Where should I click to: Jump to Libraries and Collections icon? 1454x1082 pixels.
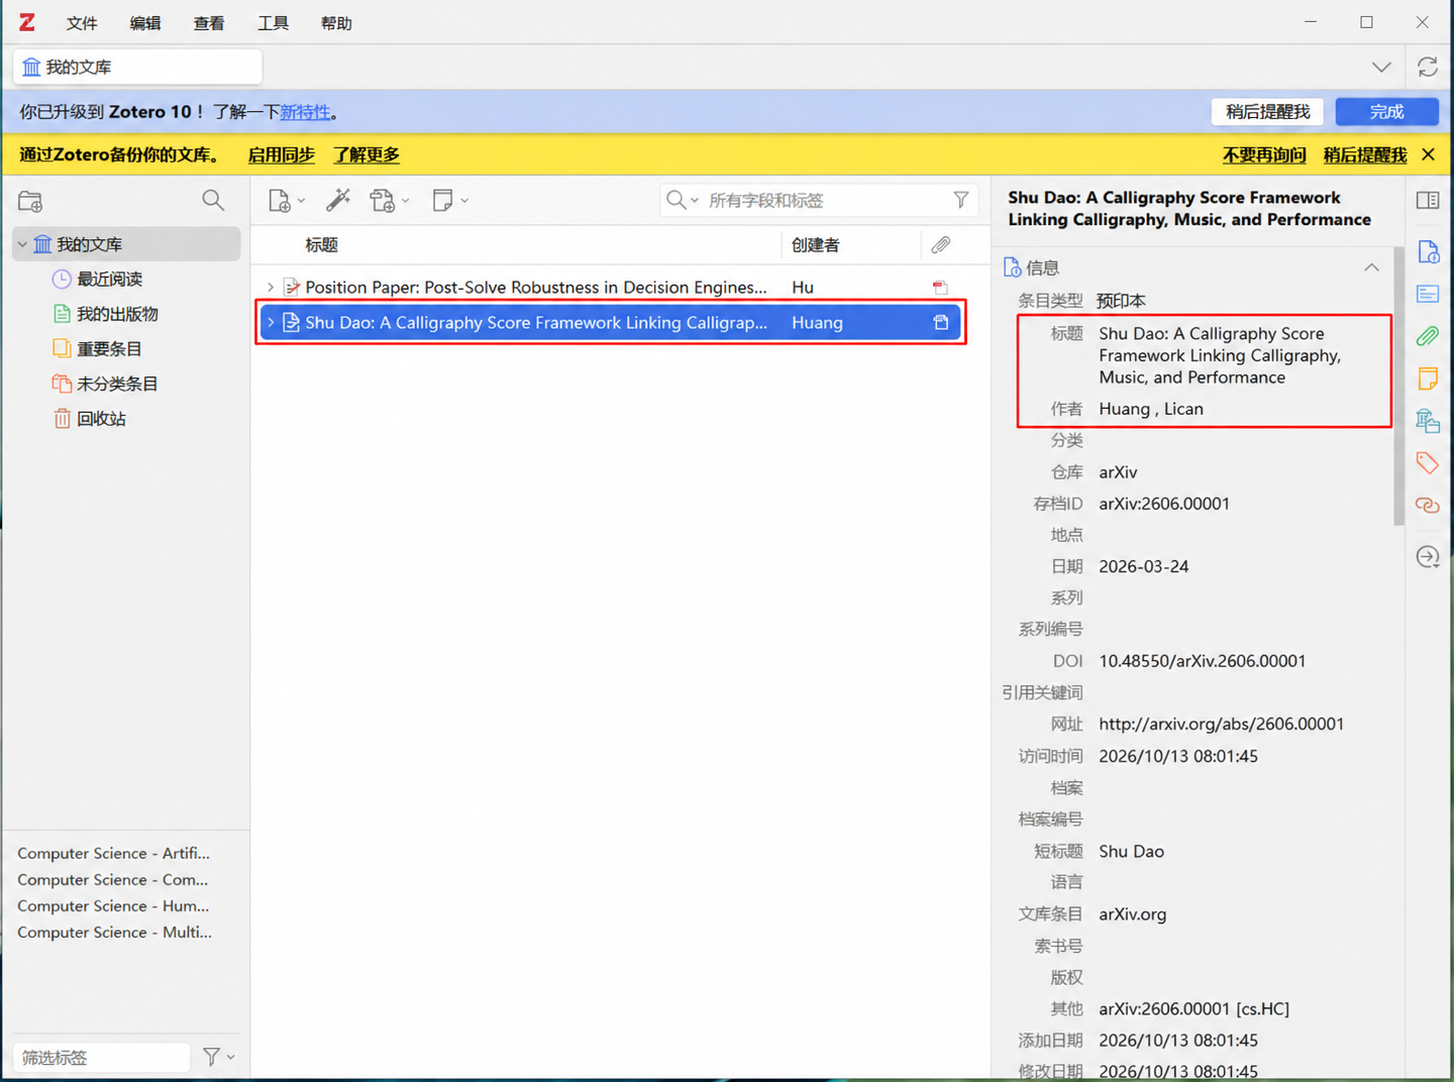pos(1427,421)
